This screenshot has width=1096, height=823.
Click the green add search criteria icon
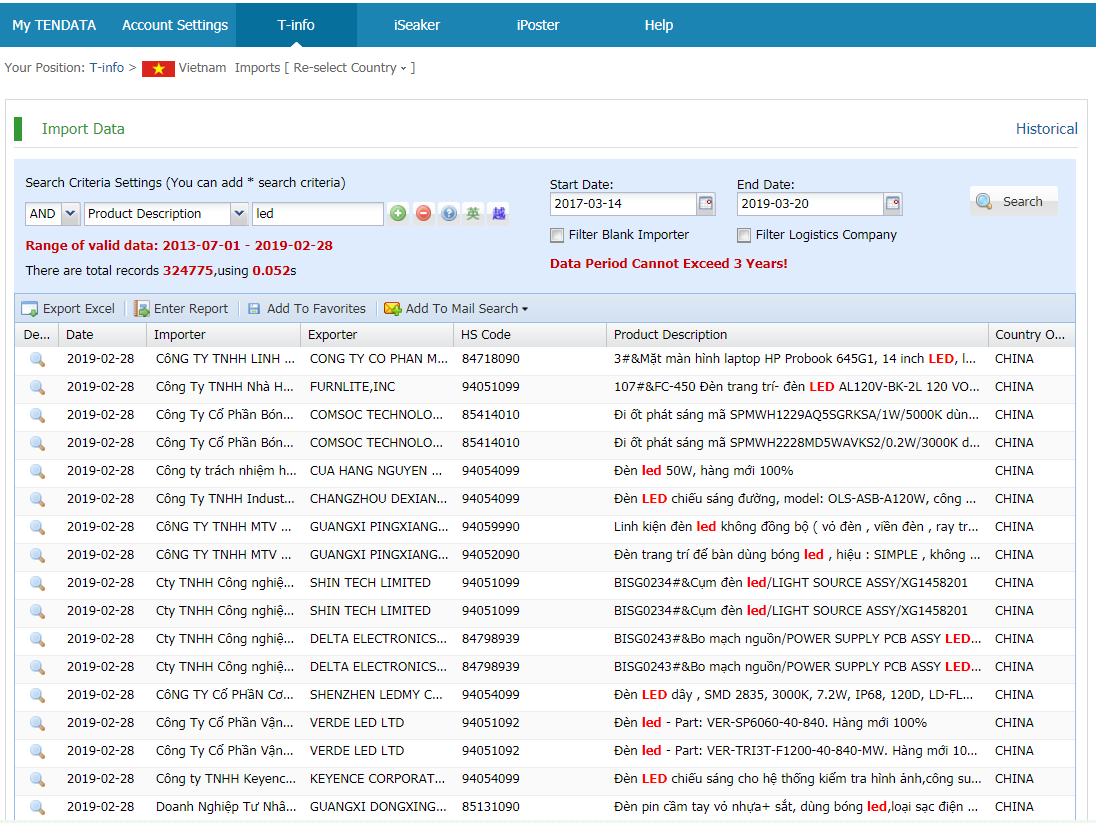point(398,213)
